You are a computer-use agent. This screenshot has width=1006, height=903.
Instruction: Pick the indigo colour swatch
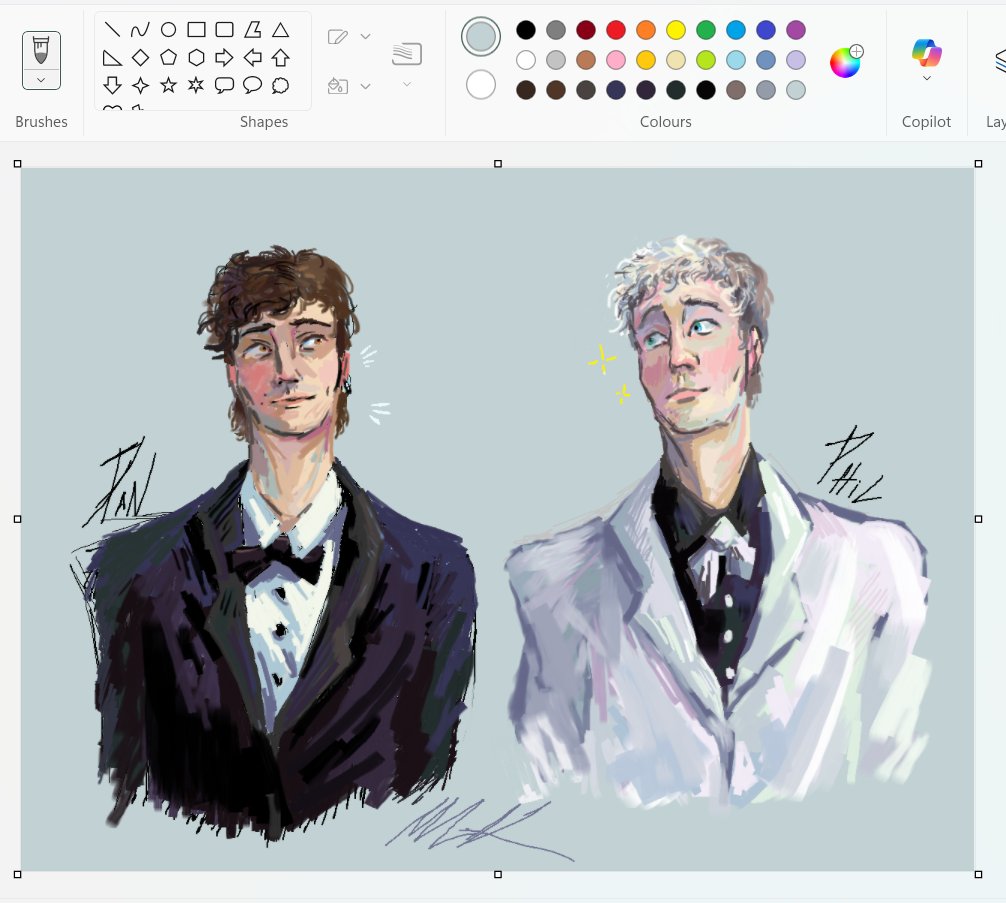pos(766,30)
